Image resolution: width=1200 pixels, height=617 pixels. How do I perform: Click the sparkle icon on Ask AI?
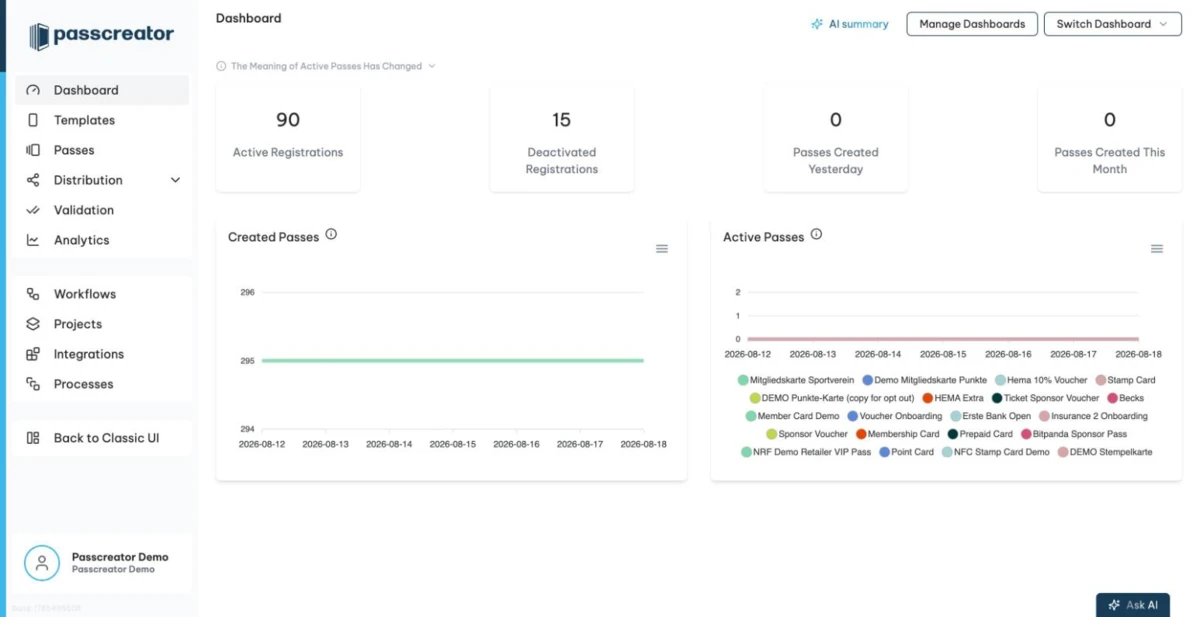pos(1114,605)
